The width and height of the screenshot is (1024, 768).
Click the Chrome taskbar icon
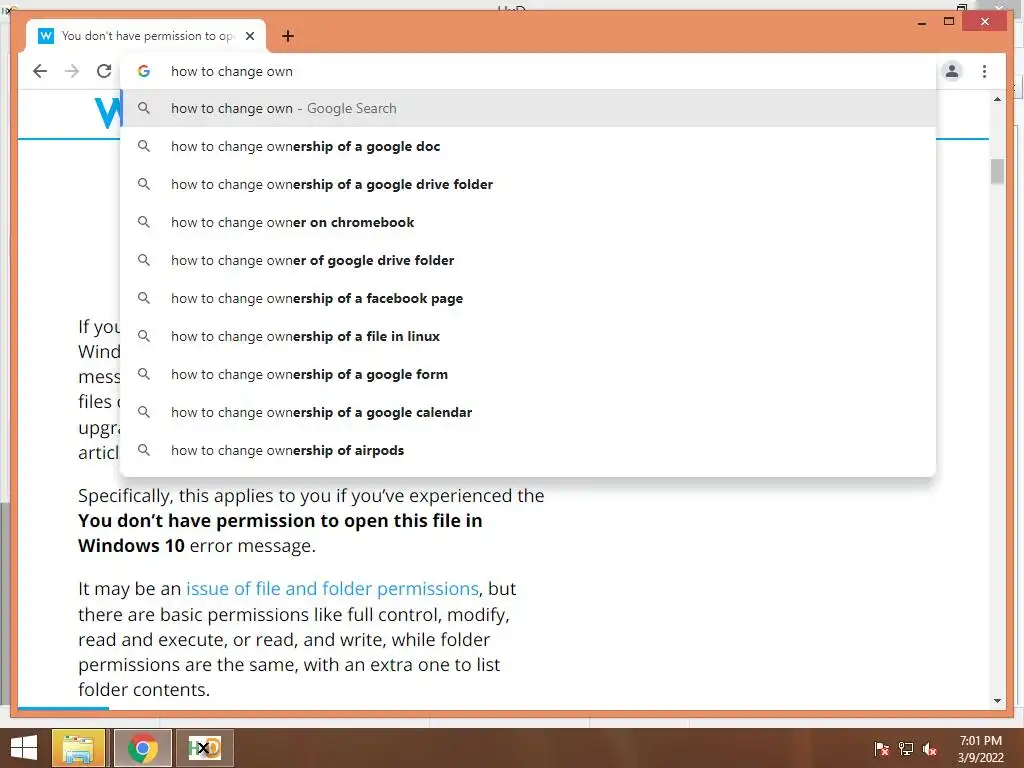(x=142, y=748)
